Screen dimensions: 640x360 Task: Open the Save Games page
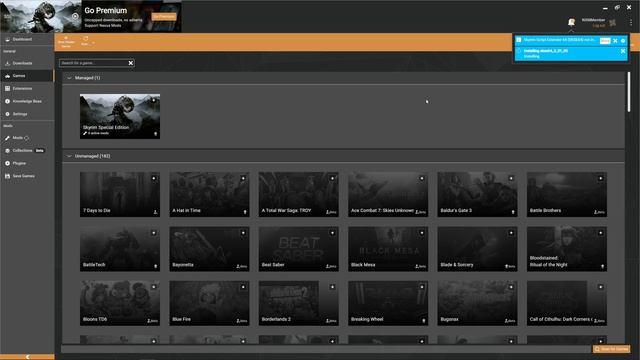coord(27,176)
